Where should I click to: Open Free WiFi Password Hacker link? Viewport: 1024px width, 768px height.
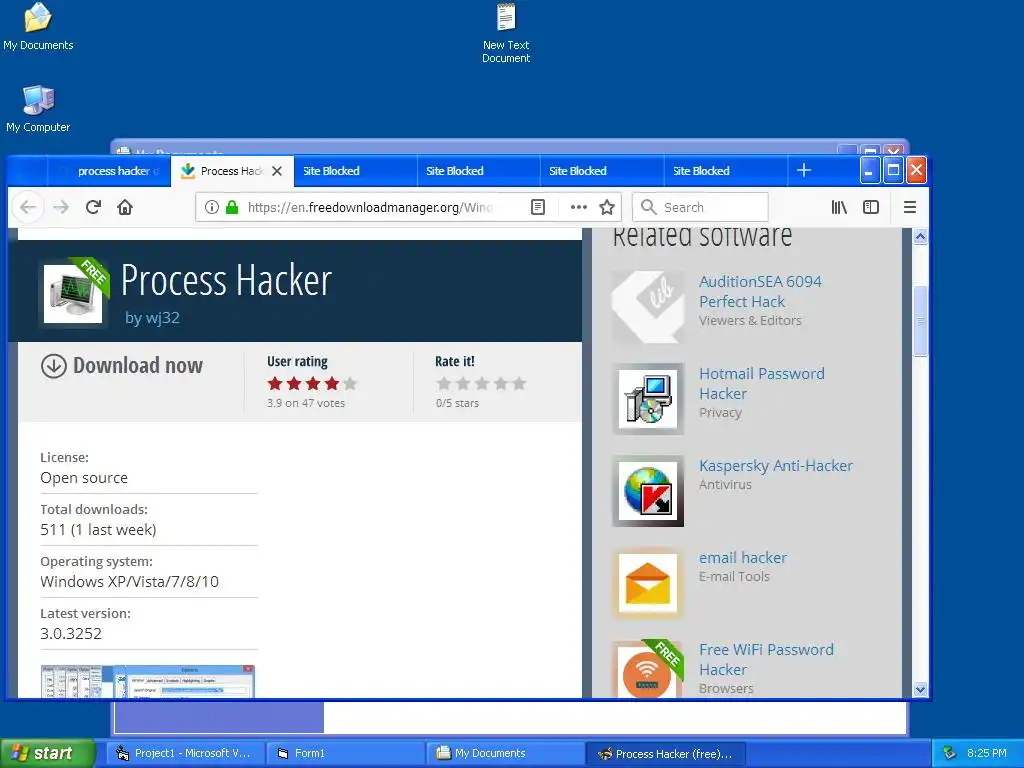pyautogui.click(x=766, y=660)
